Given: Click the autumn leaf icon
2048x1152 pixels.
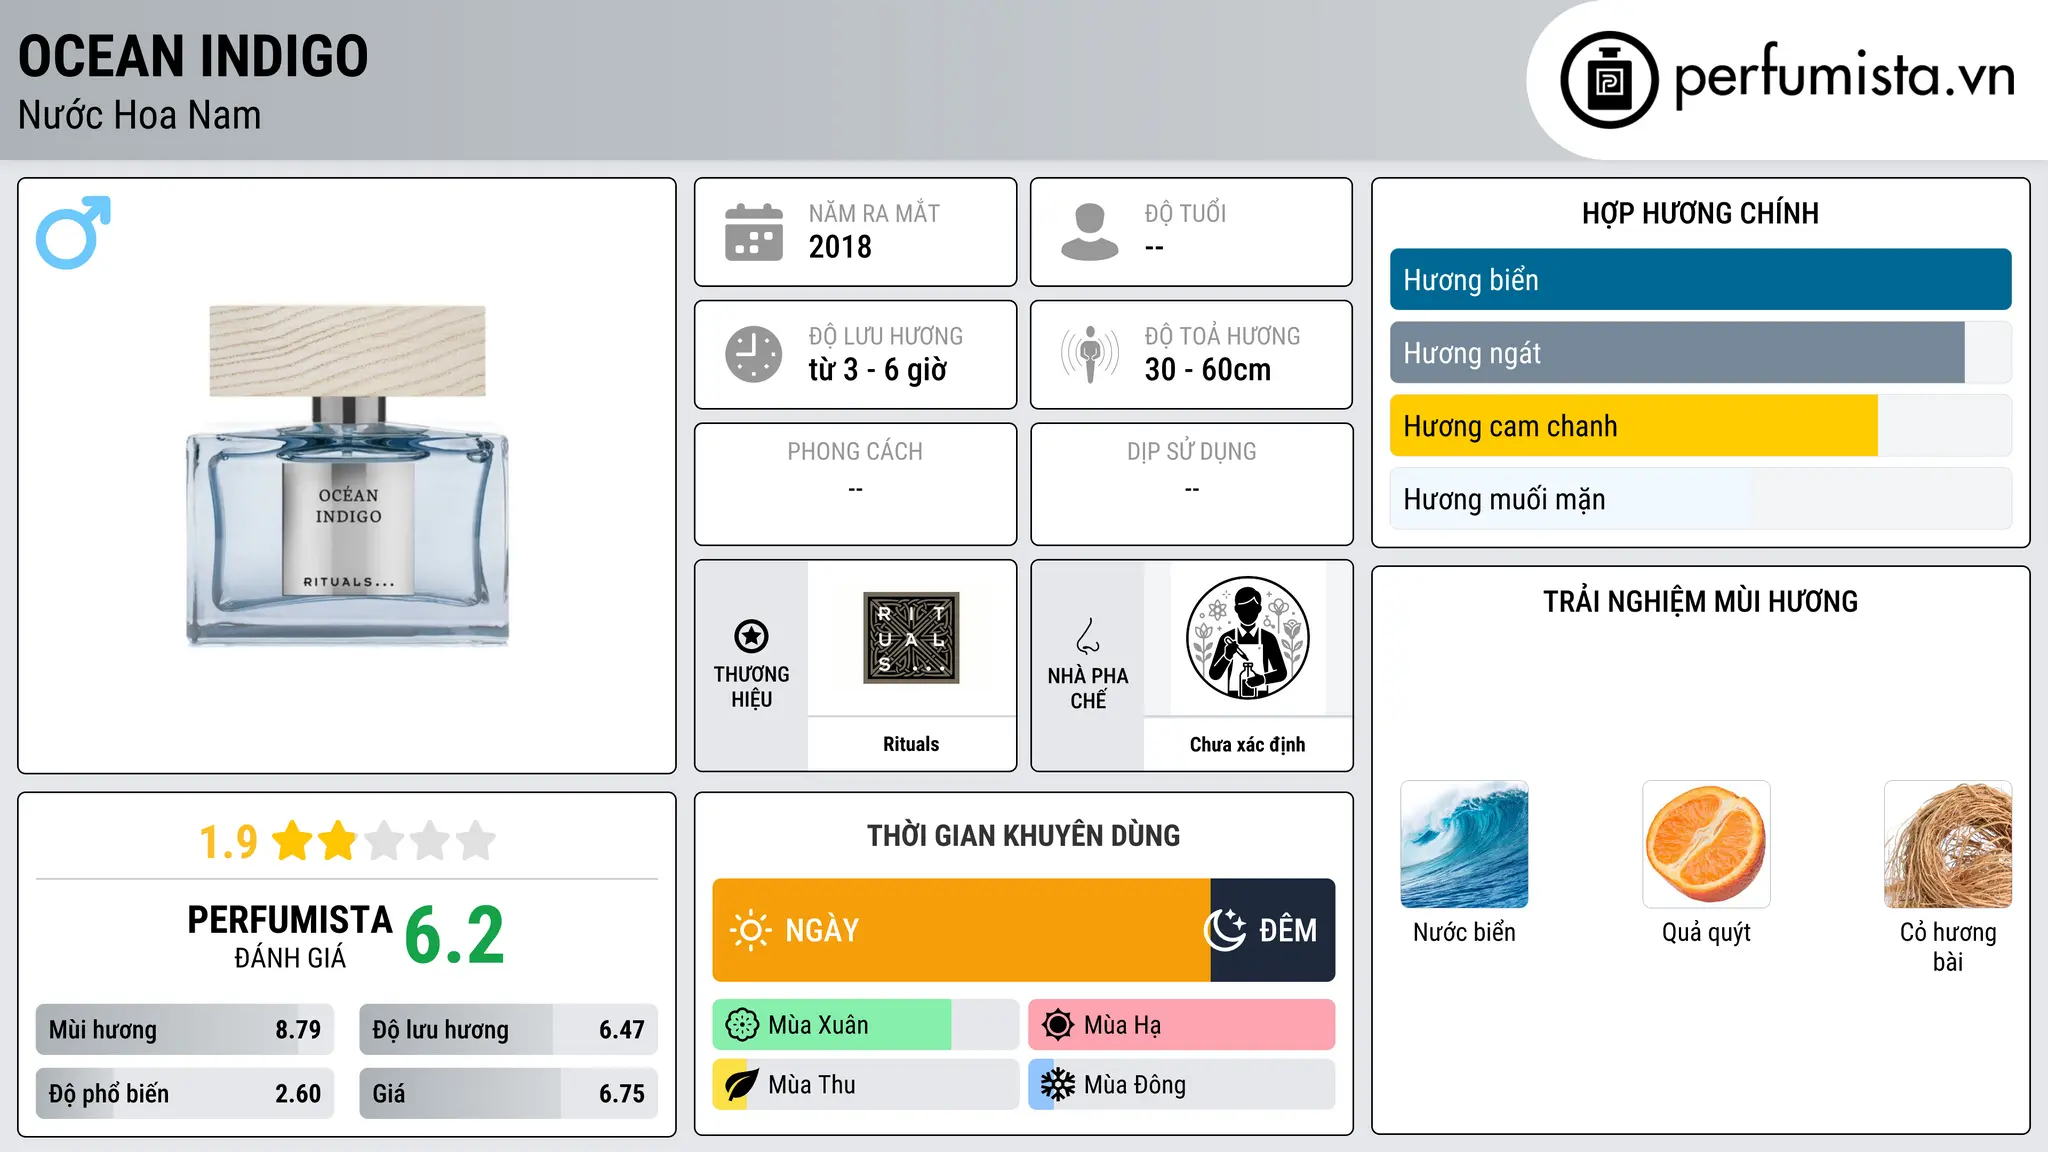Looking at the screenshot, I should pyautogui.click(x=742, y=1085).
